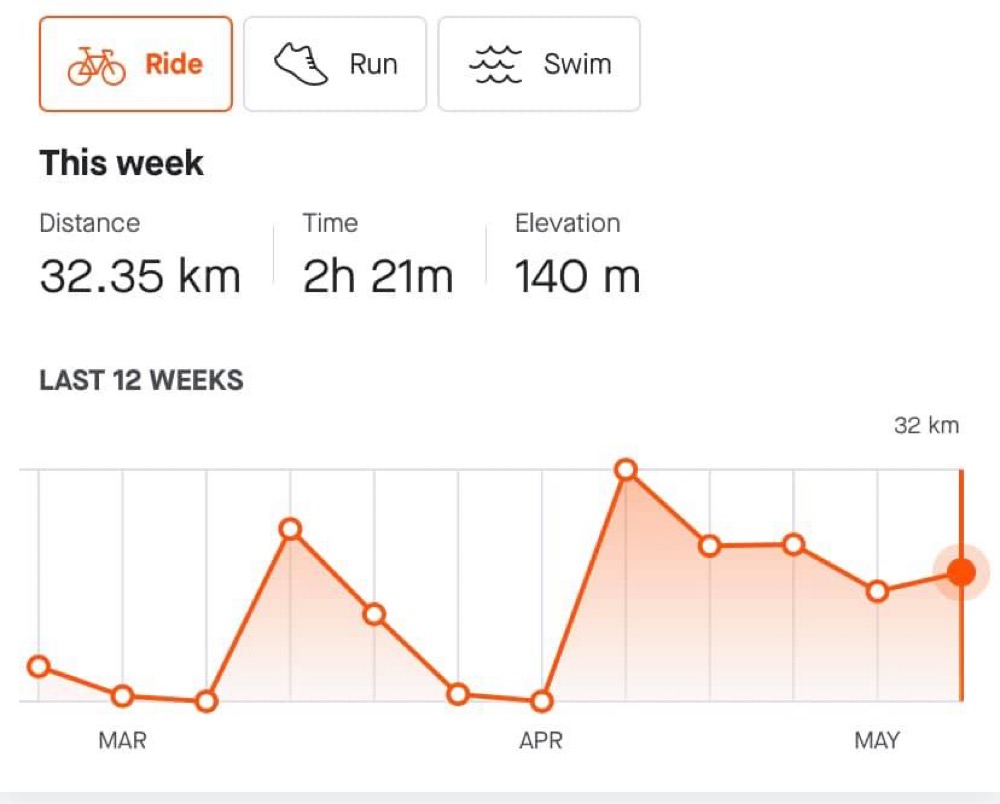This screenshot has width=1000, height=804.
Task: Click the LAST 12 WEEKS heading
Action: (x=141, y=381)
